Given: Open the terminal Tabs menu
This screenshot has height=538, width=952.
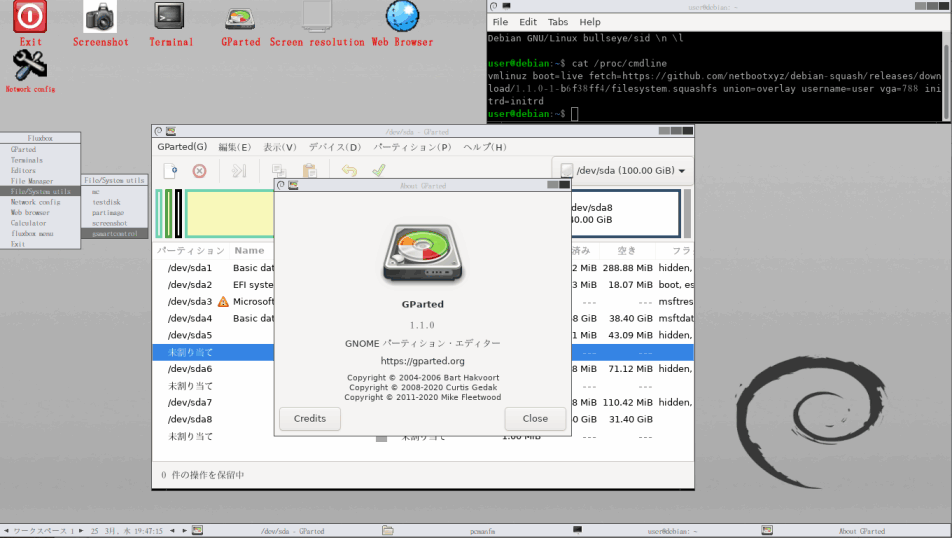Looking at the screenshot, I should (x=557, y=22).
